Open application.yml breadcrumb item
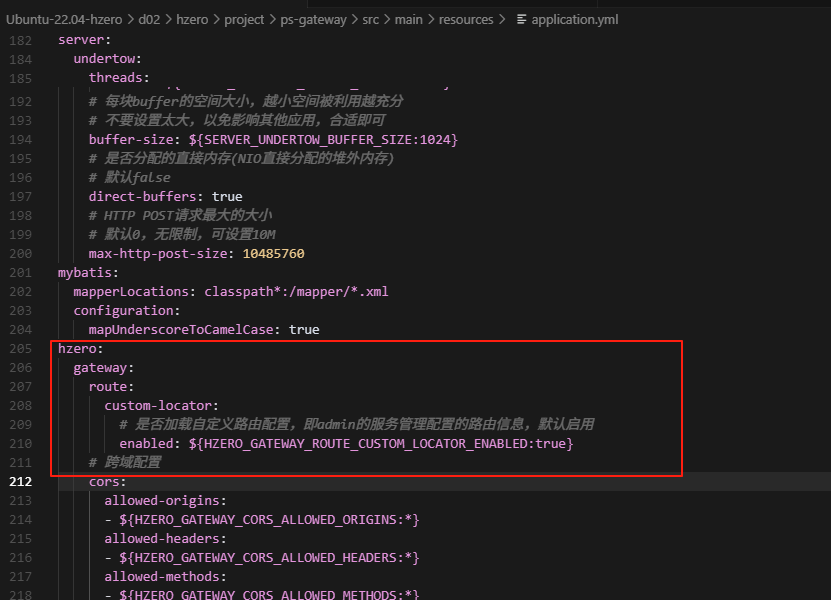 pyautogui.click(x=575, y=20)
